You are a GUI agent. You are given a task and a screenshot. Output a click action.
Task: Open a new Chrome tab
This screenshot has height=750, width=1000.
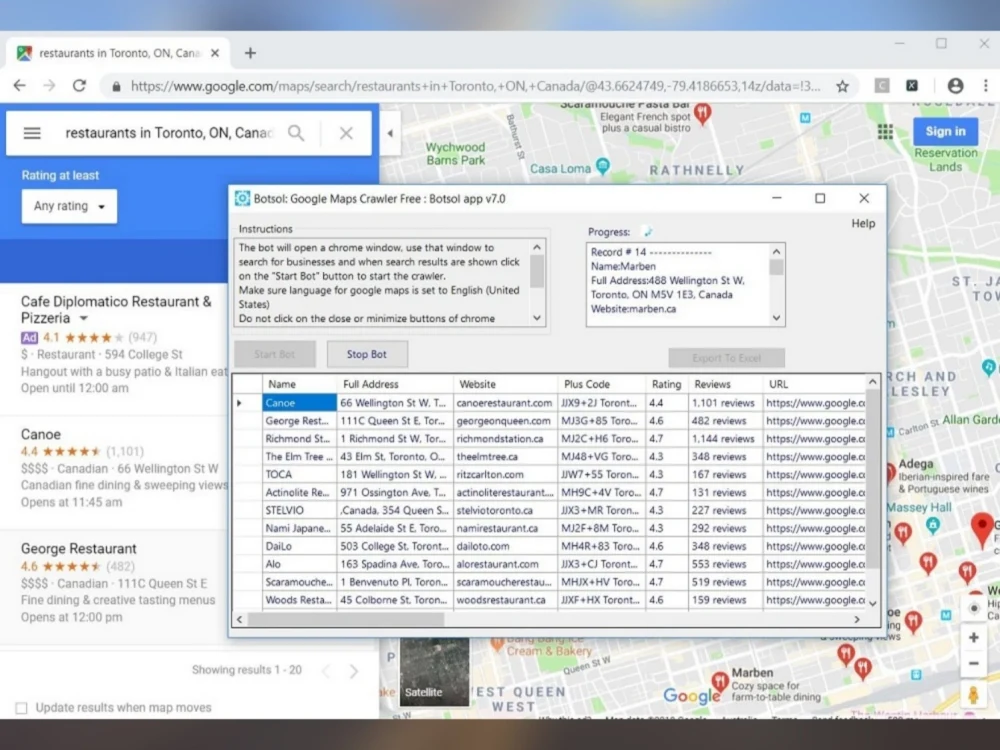coord(250,53)
